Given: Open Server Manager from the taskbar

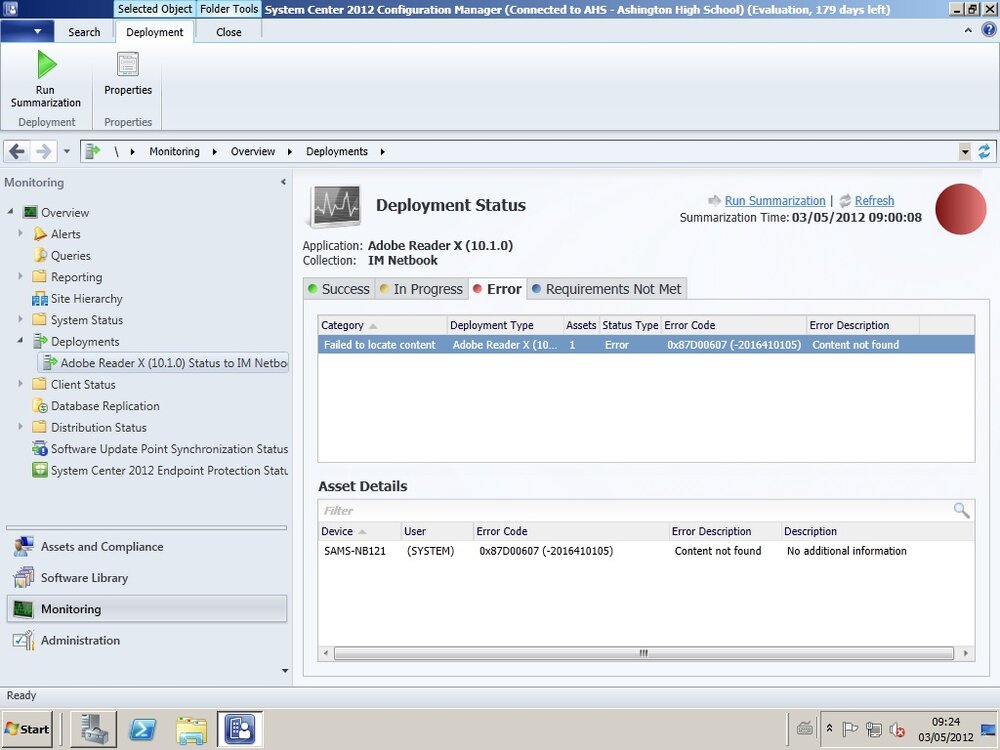Looking at the screenshot, I should click(93, 729).
